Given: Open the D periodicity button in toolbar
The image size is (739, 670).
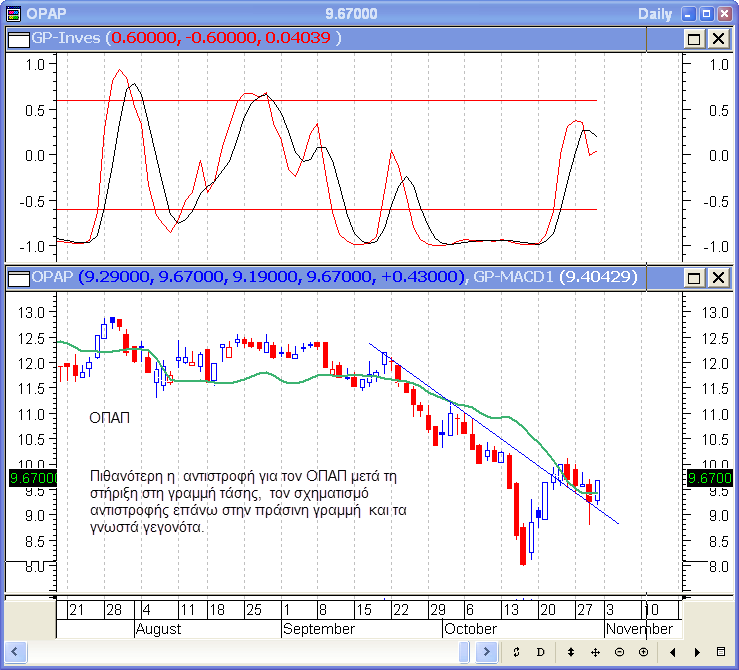Looking at the screenshot, I should (541, 651).
